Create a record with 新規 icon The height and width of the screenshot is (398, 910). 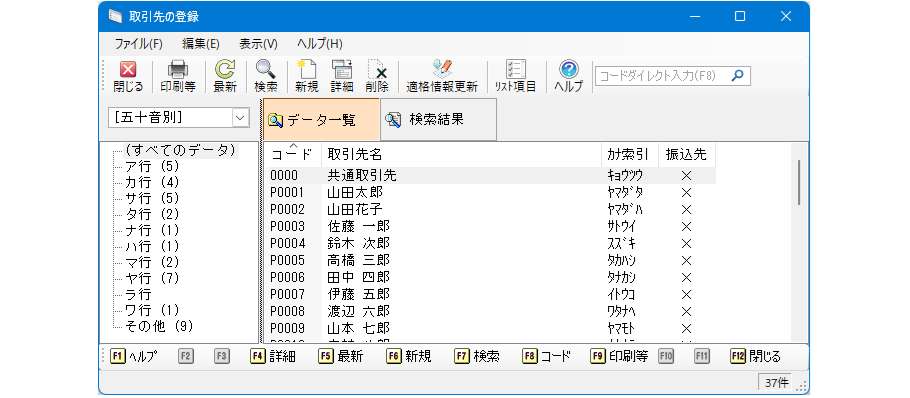tap(306, 77)
